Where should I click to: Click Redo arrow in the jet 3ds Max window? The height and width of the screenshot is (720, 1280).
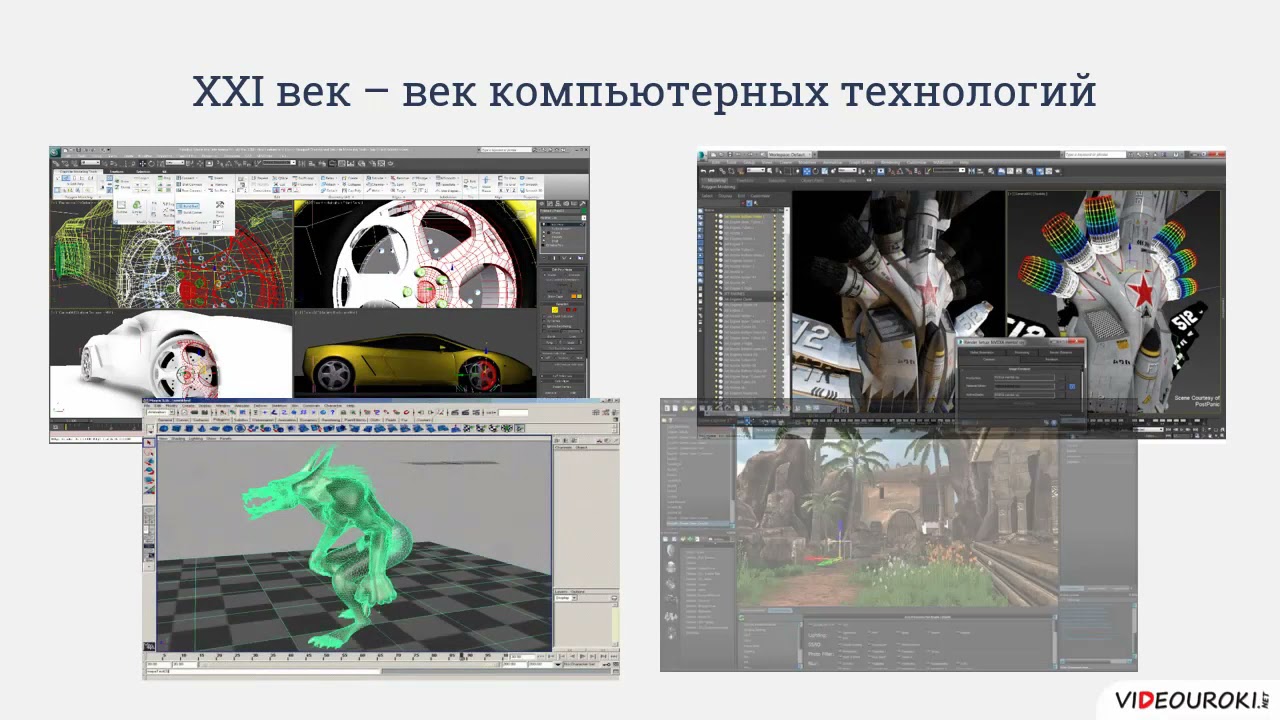point(712,171)
